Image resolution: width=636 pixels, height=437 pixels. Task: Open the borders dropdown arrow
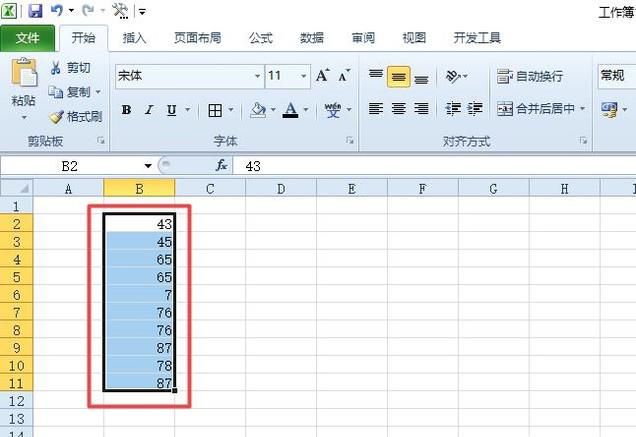pyautogui.click(x=230, y=110)
